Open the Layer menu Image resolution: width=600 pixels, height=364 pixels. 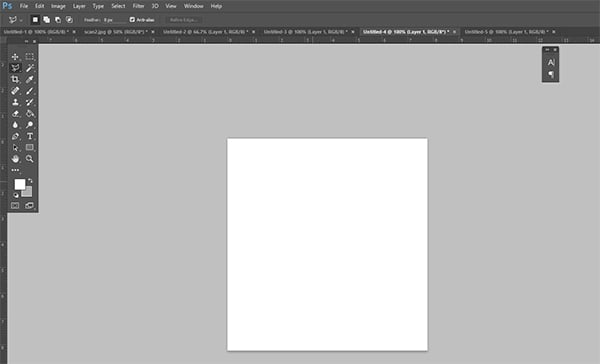pos(79,6)
